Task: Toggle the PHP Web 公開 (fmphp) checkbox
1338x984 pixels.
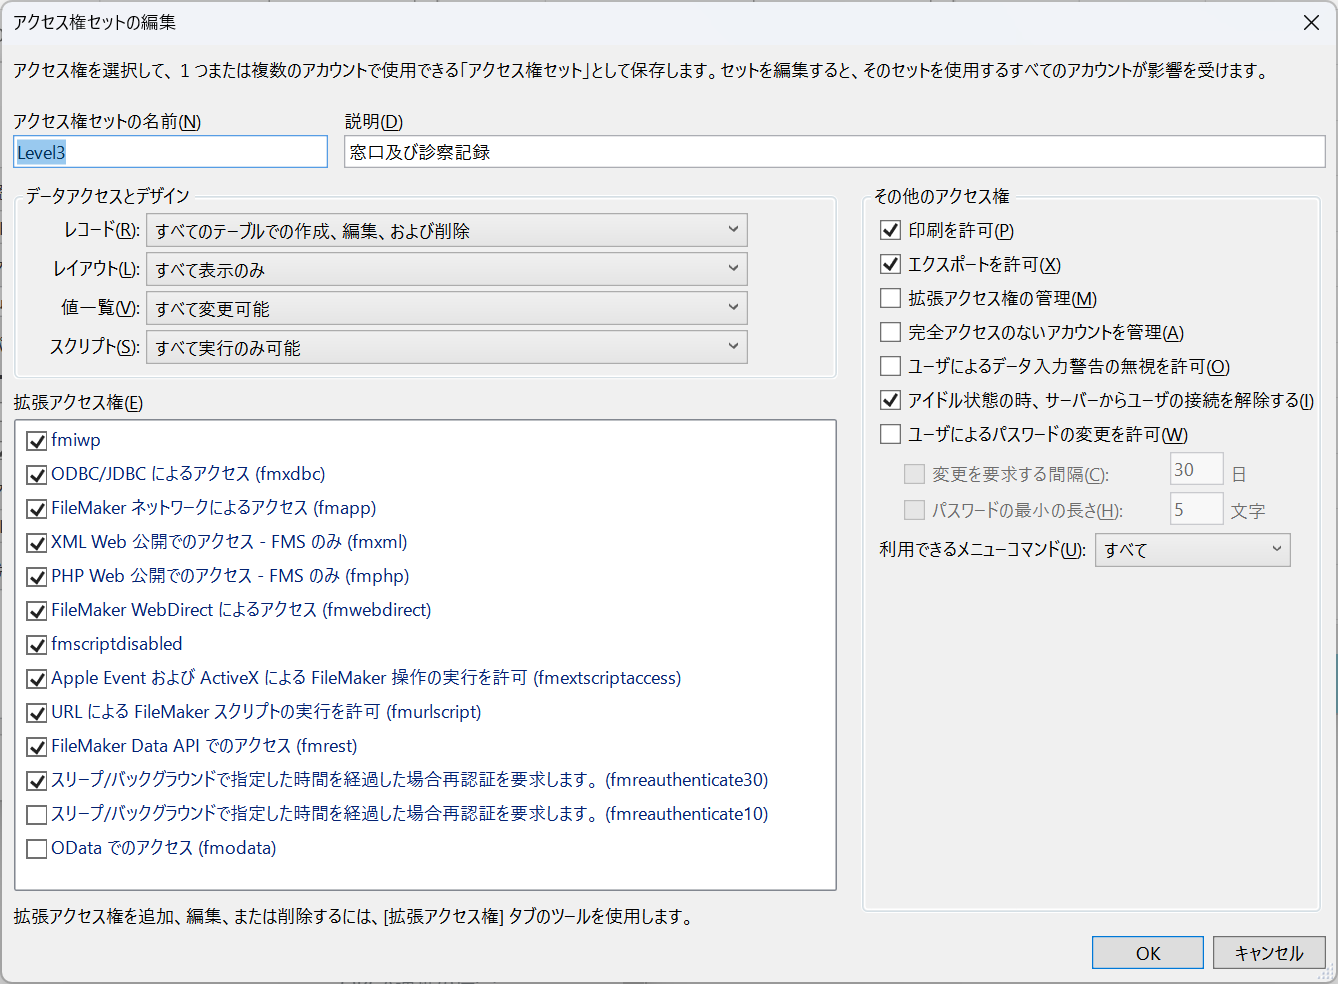Action: 37,577
